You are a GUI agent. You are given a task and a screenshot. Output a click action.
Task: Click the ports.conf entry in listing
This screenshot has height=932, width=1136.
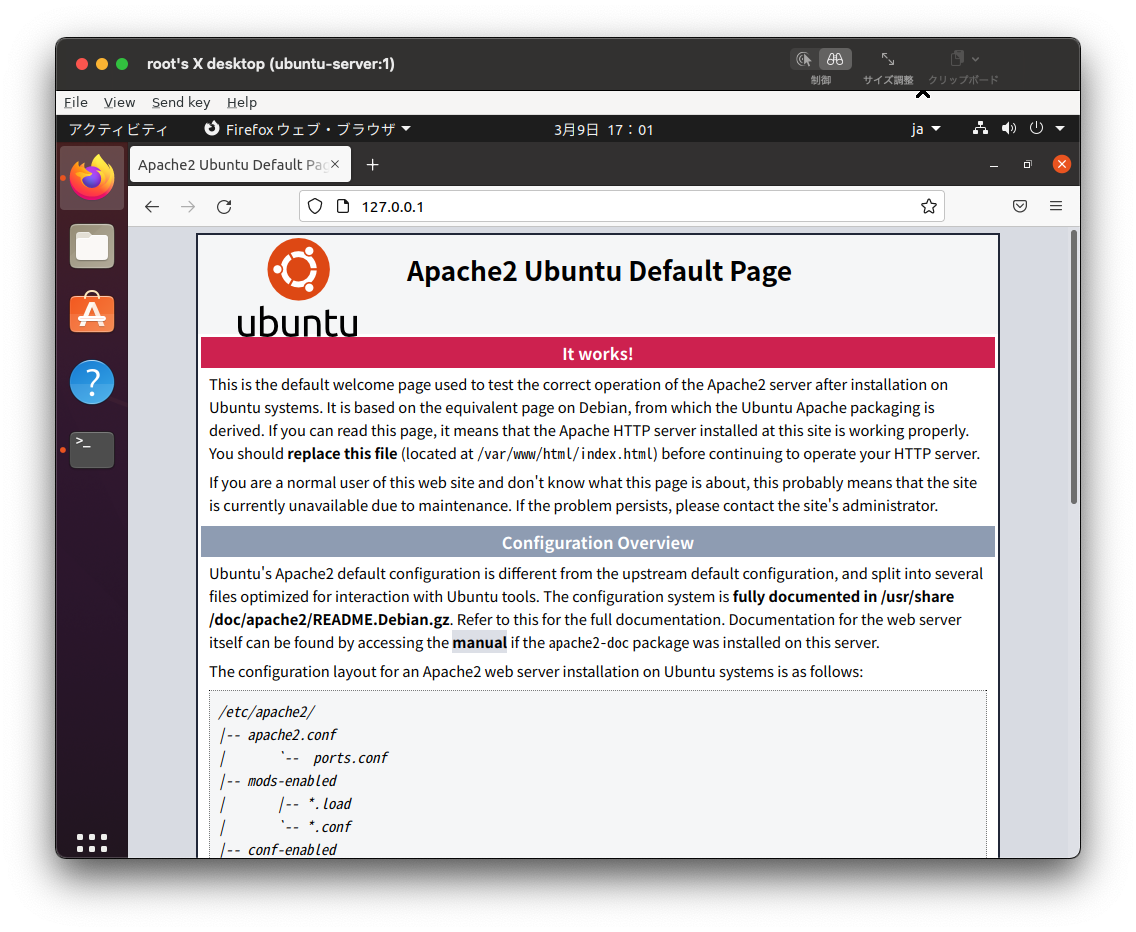coord(351,758)
